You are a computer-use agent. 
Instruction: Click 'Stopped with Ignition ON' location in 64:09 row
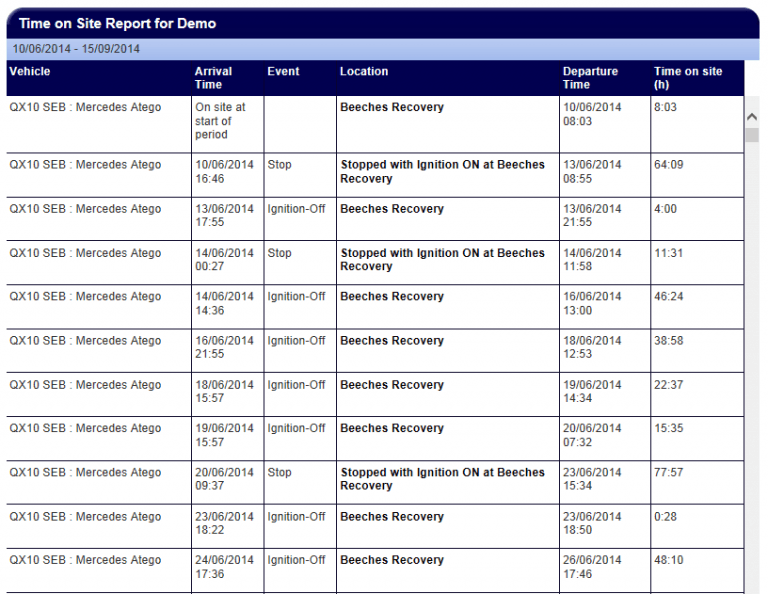[x=442, y=171]
